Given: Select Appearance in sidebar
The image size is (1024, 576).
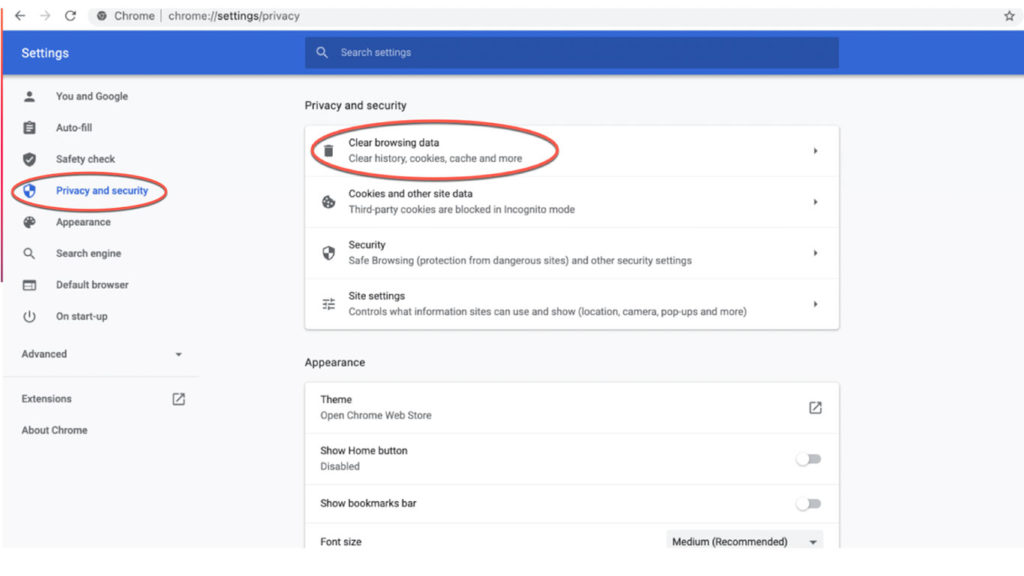Looking at the screenshot, I should 83,222.
